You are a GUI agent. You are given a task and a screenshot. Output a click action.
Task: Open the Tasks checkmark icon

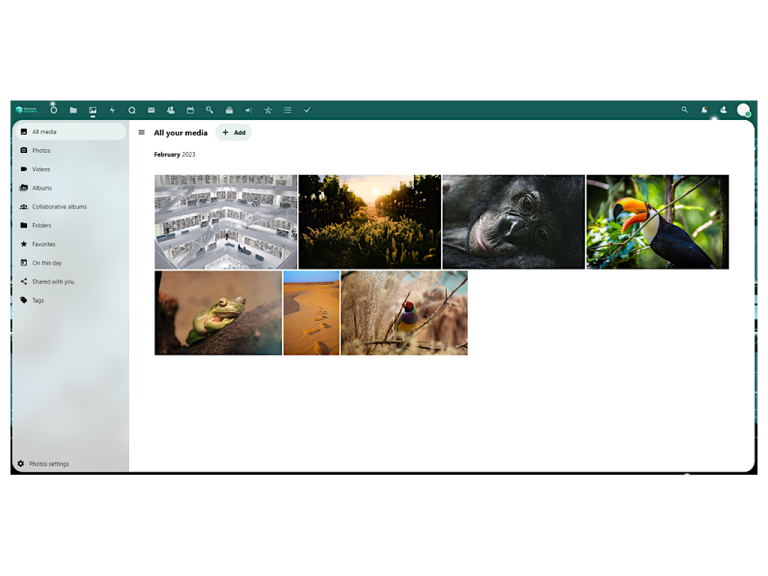coord(307,110)
